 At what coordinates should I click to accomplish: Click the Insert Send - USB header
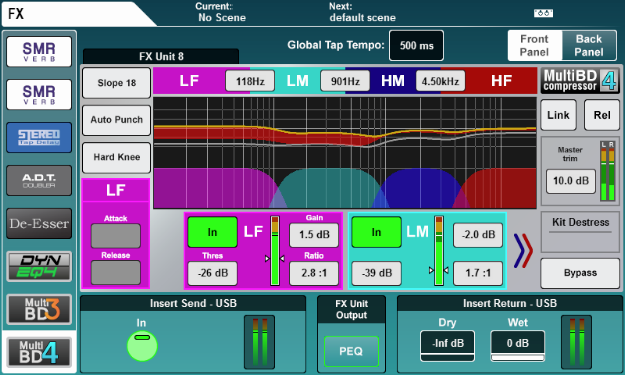[193, 304]
